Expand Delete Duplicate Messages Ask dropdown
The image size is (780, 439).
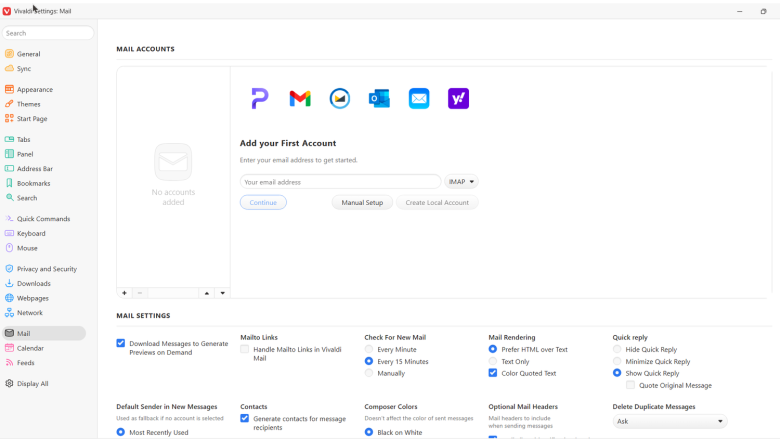tap(670, 422)
